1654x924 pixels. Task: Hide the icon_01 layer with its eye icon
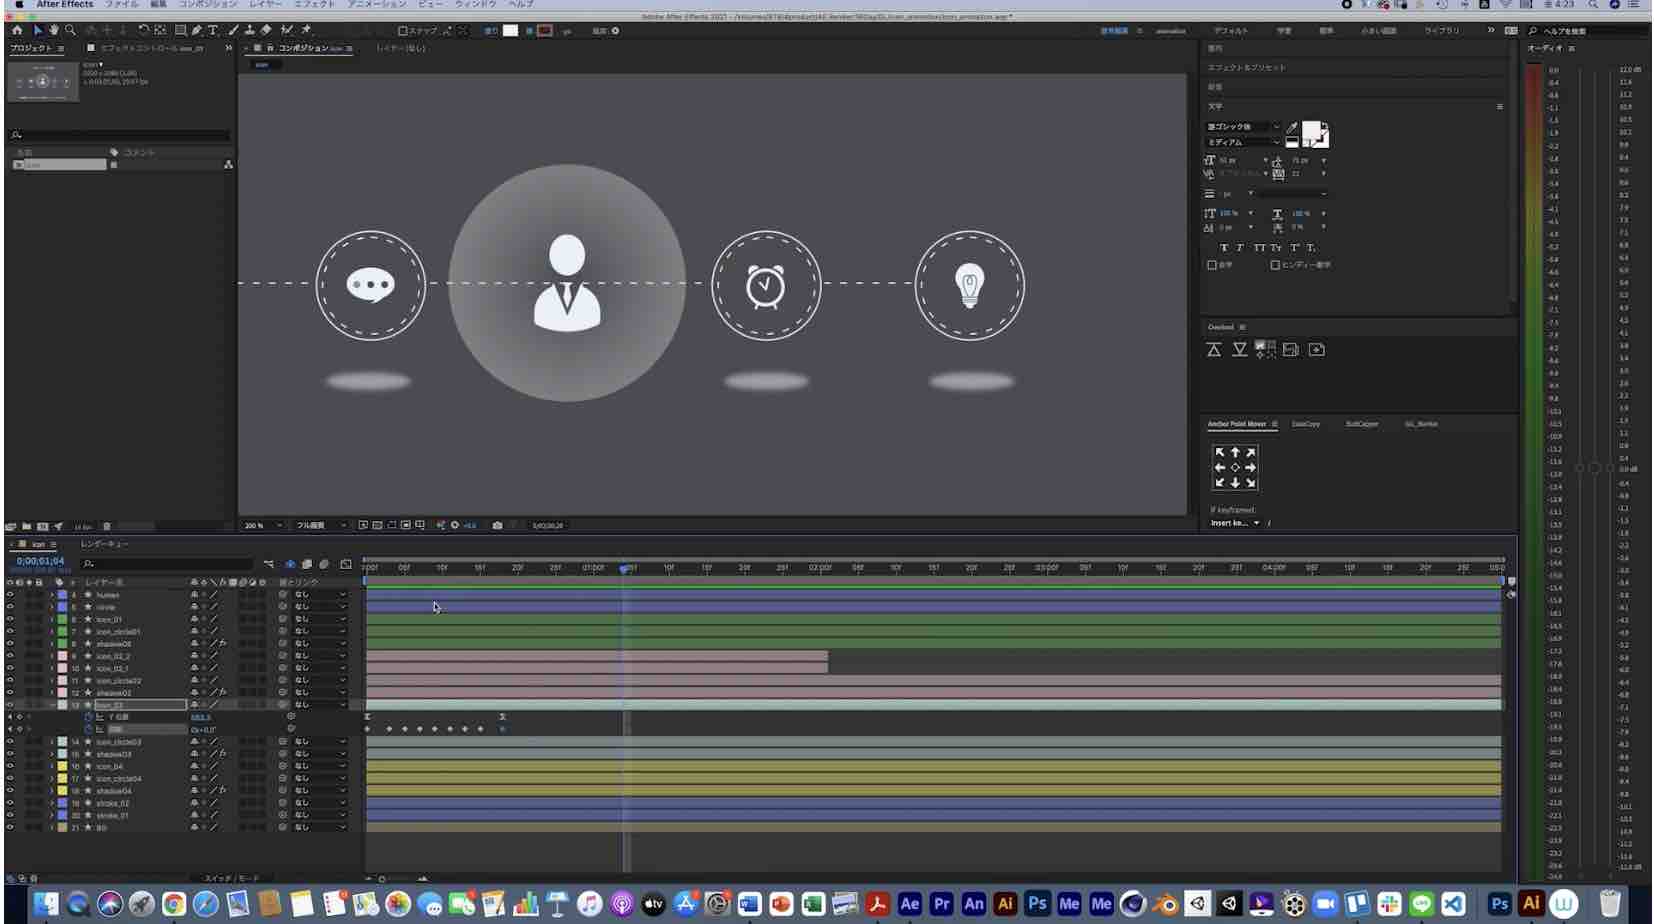point(10,619)
